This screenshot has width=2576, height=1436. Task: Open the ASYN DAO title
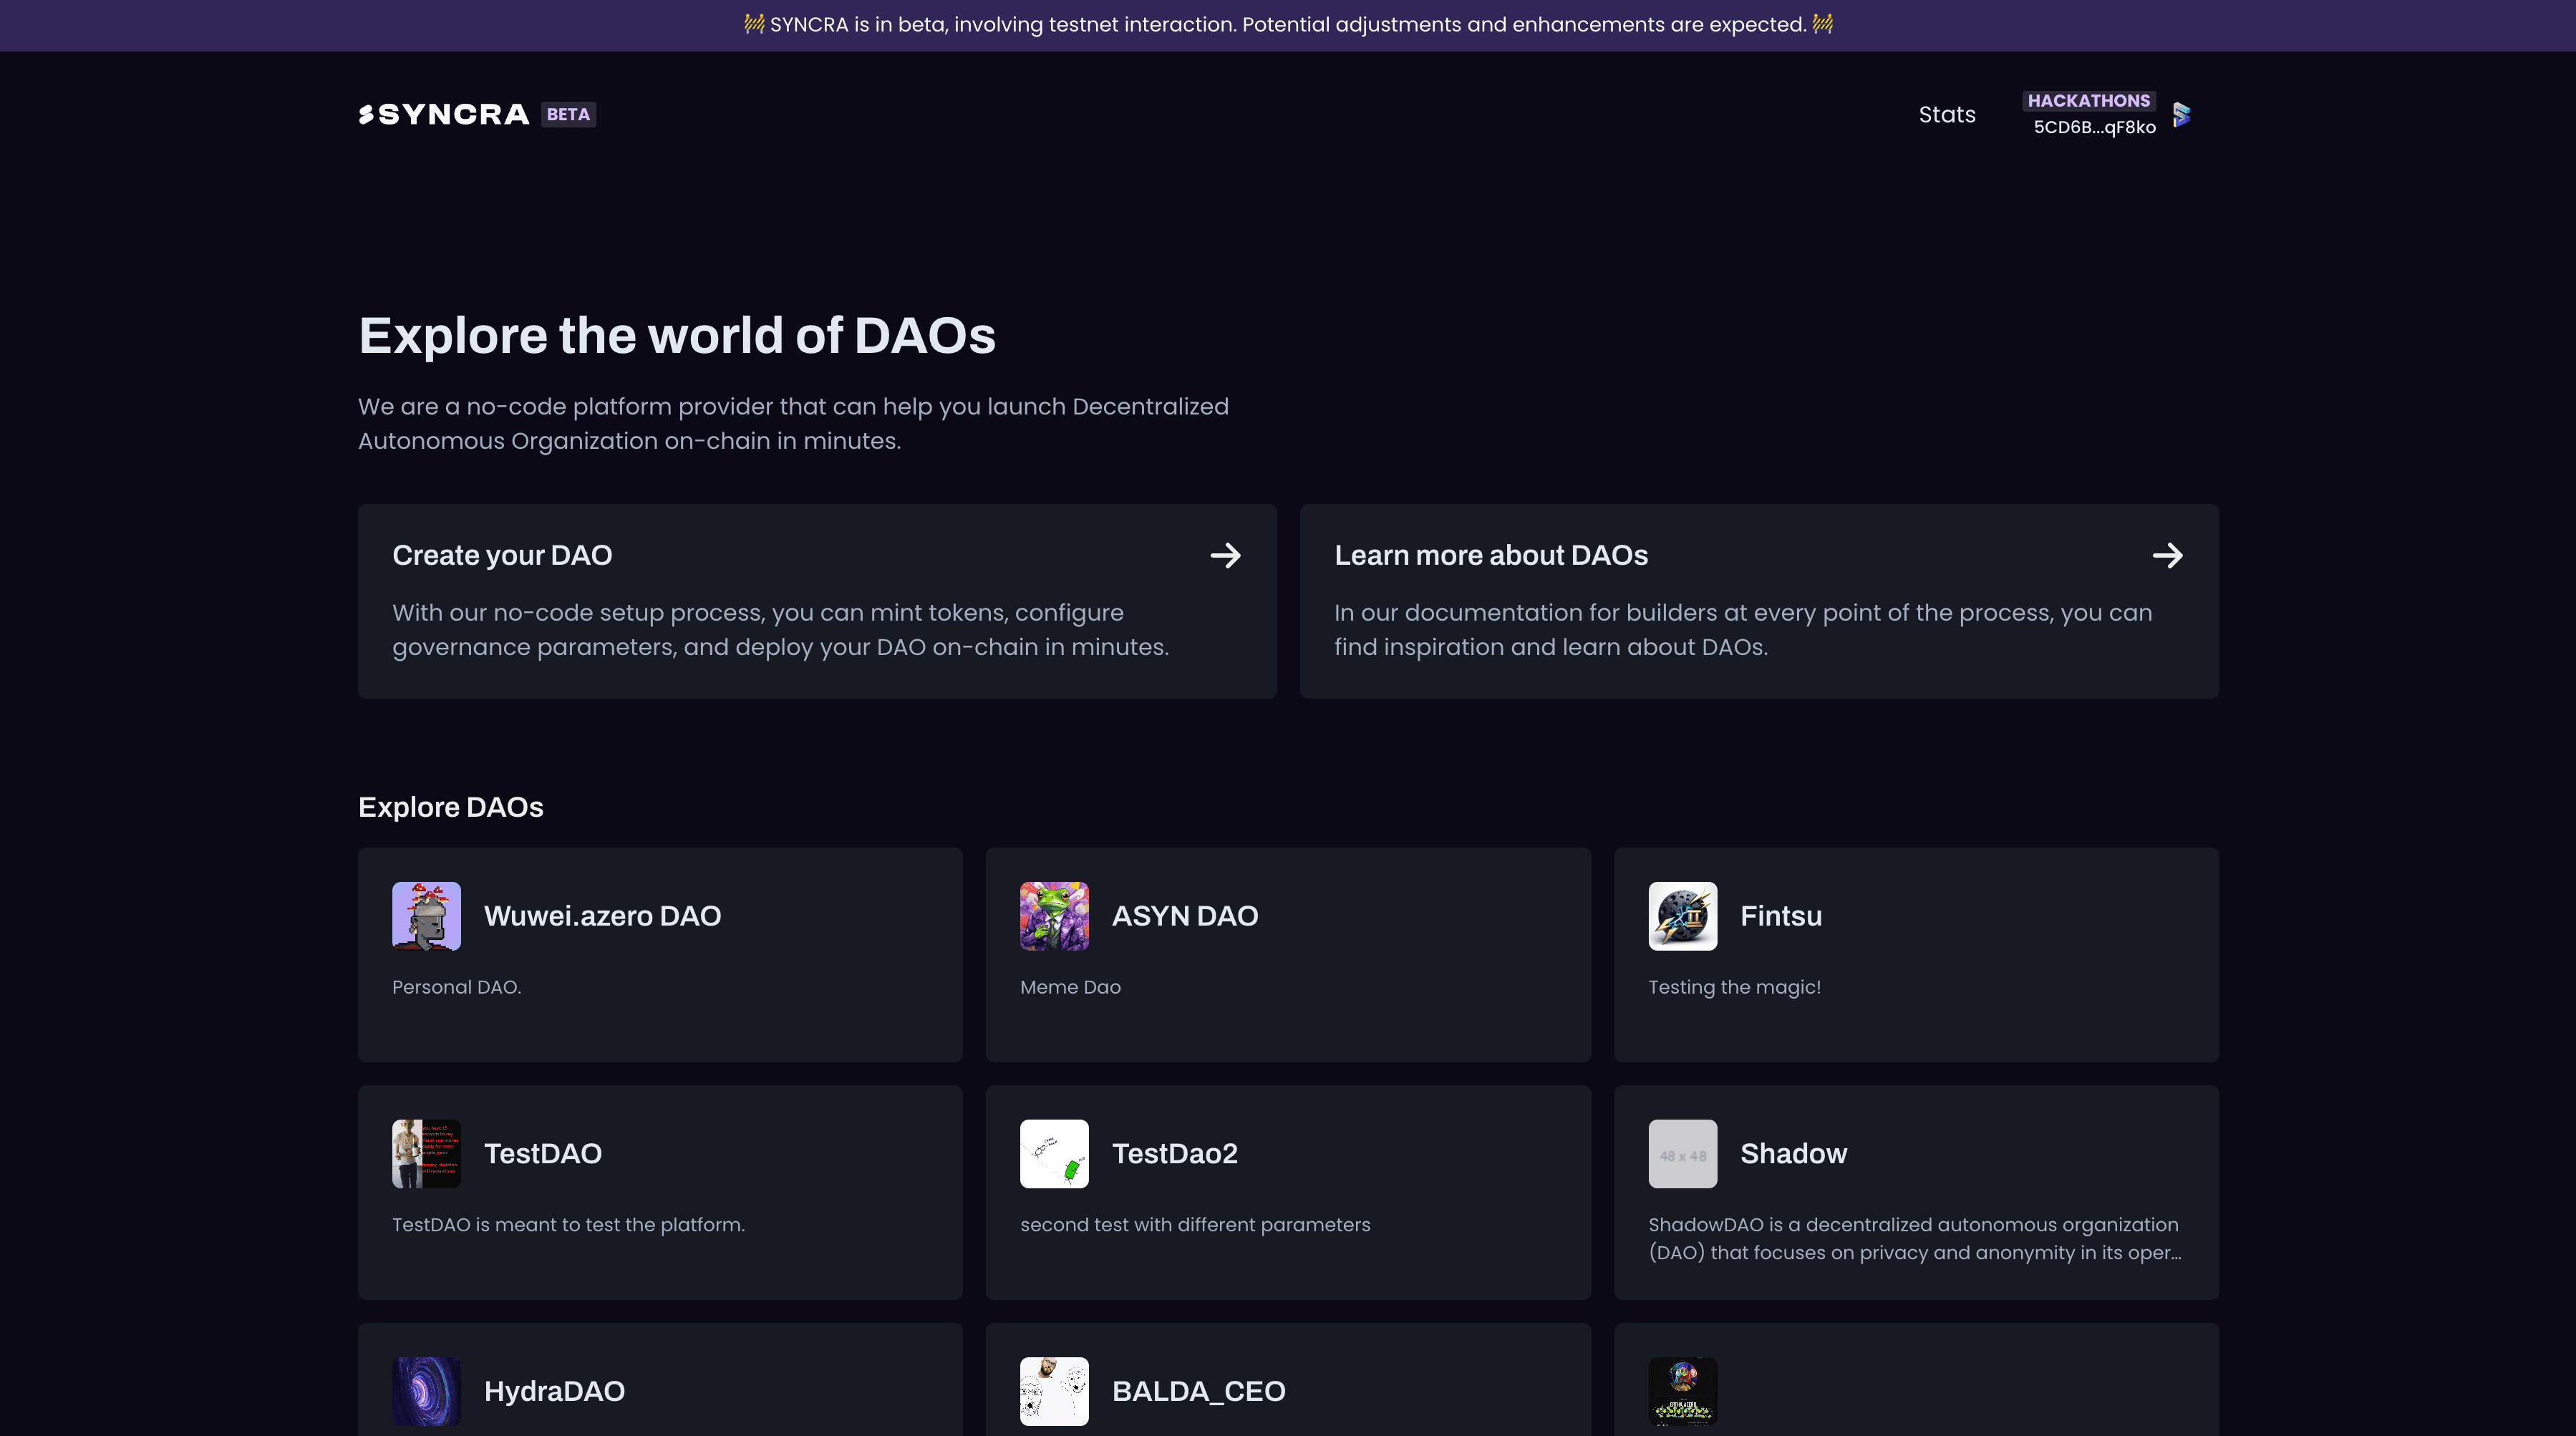point(1185,916)
